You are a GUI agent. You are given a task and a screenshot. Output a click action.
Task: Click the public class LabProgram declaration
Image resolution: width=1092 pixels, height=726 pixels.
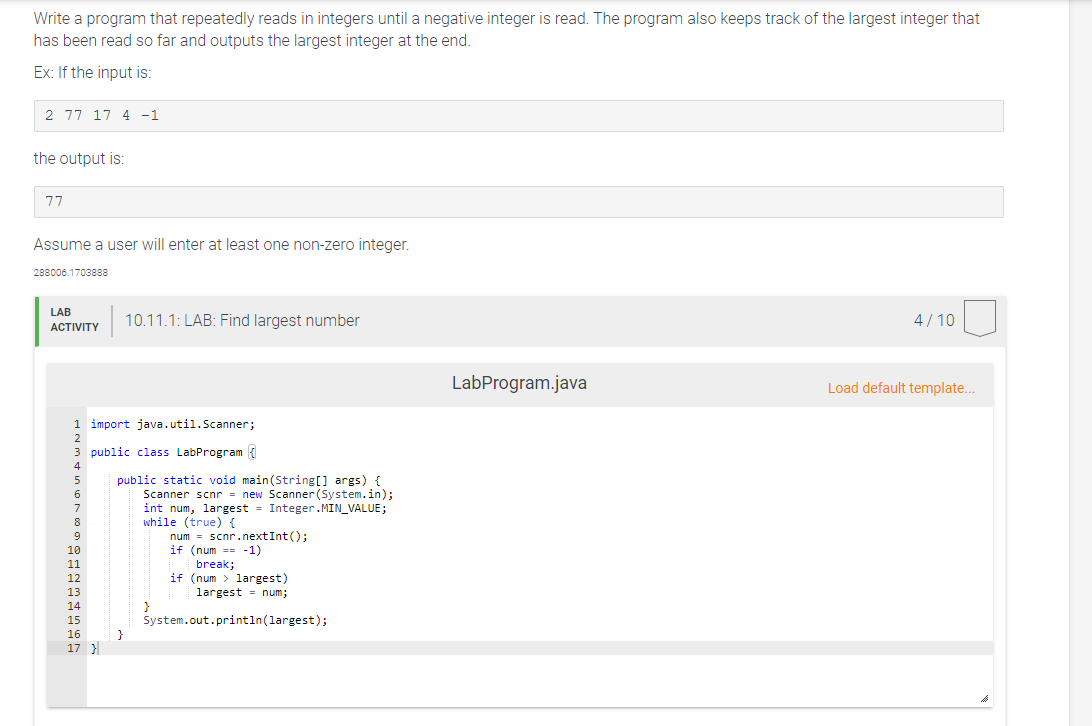pos(168,451)
